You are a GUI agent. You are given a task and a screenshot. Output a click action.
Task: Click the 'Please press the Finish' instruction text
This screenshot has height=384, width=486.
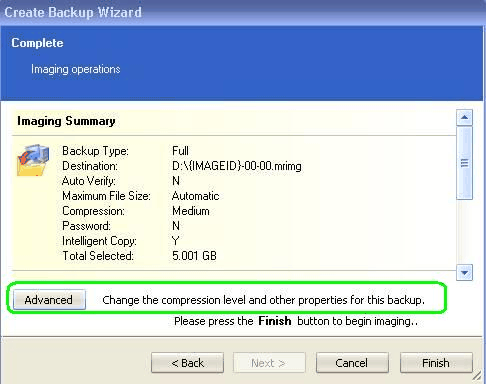[296, 321]
